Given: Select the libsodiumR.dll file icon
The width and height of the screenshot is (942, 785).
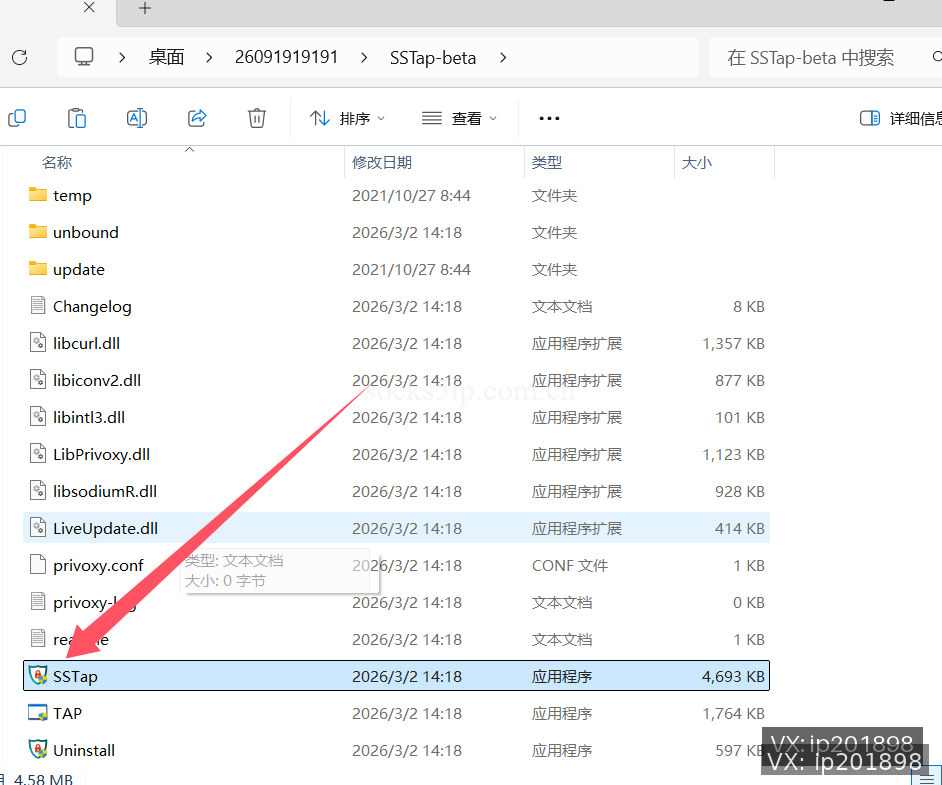Looking at the screenshot, I should click(38, 491).
